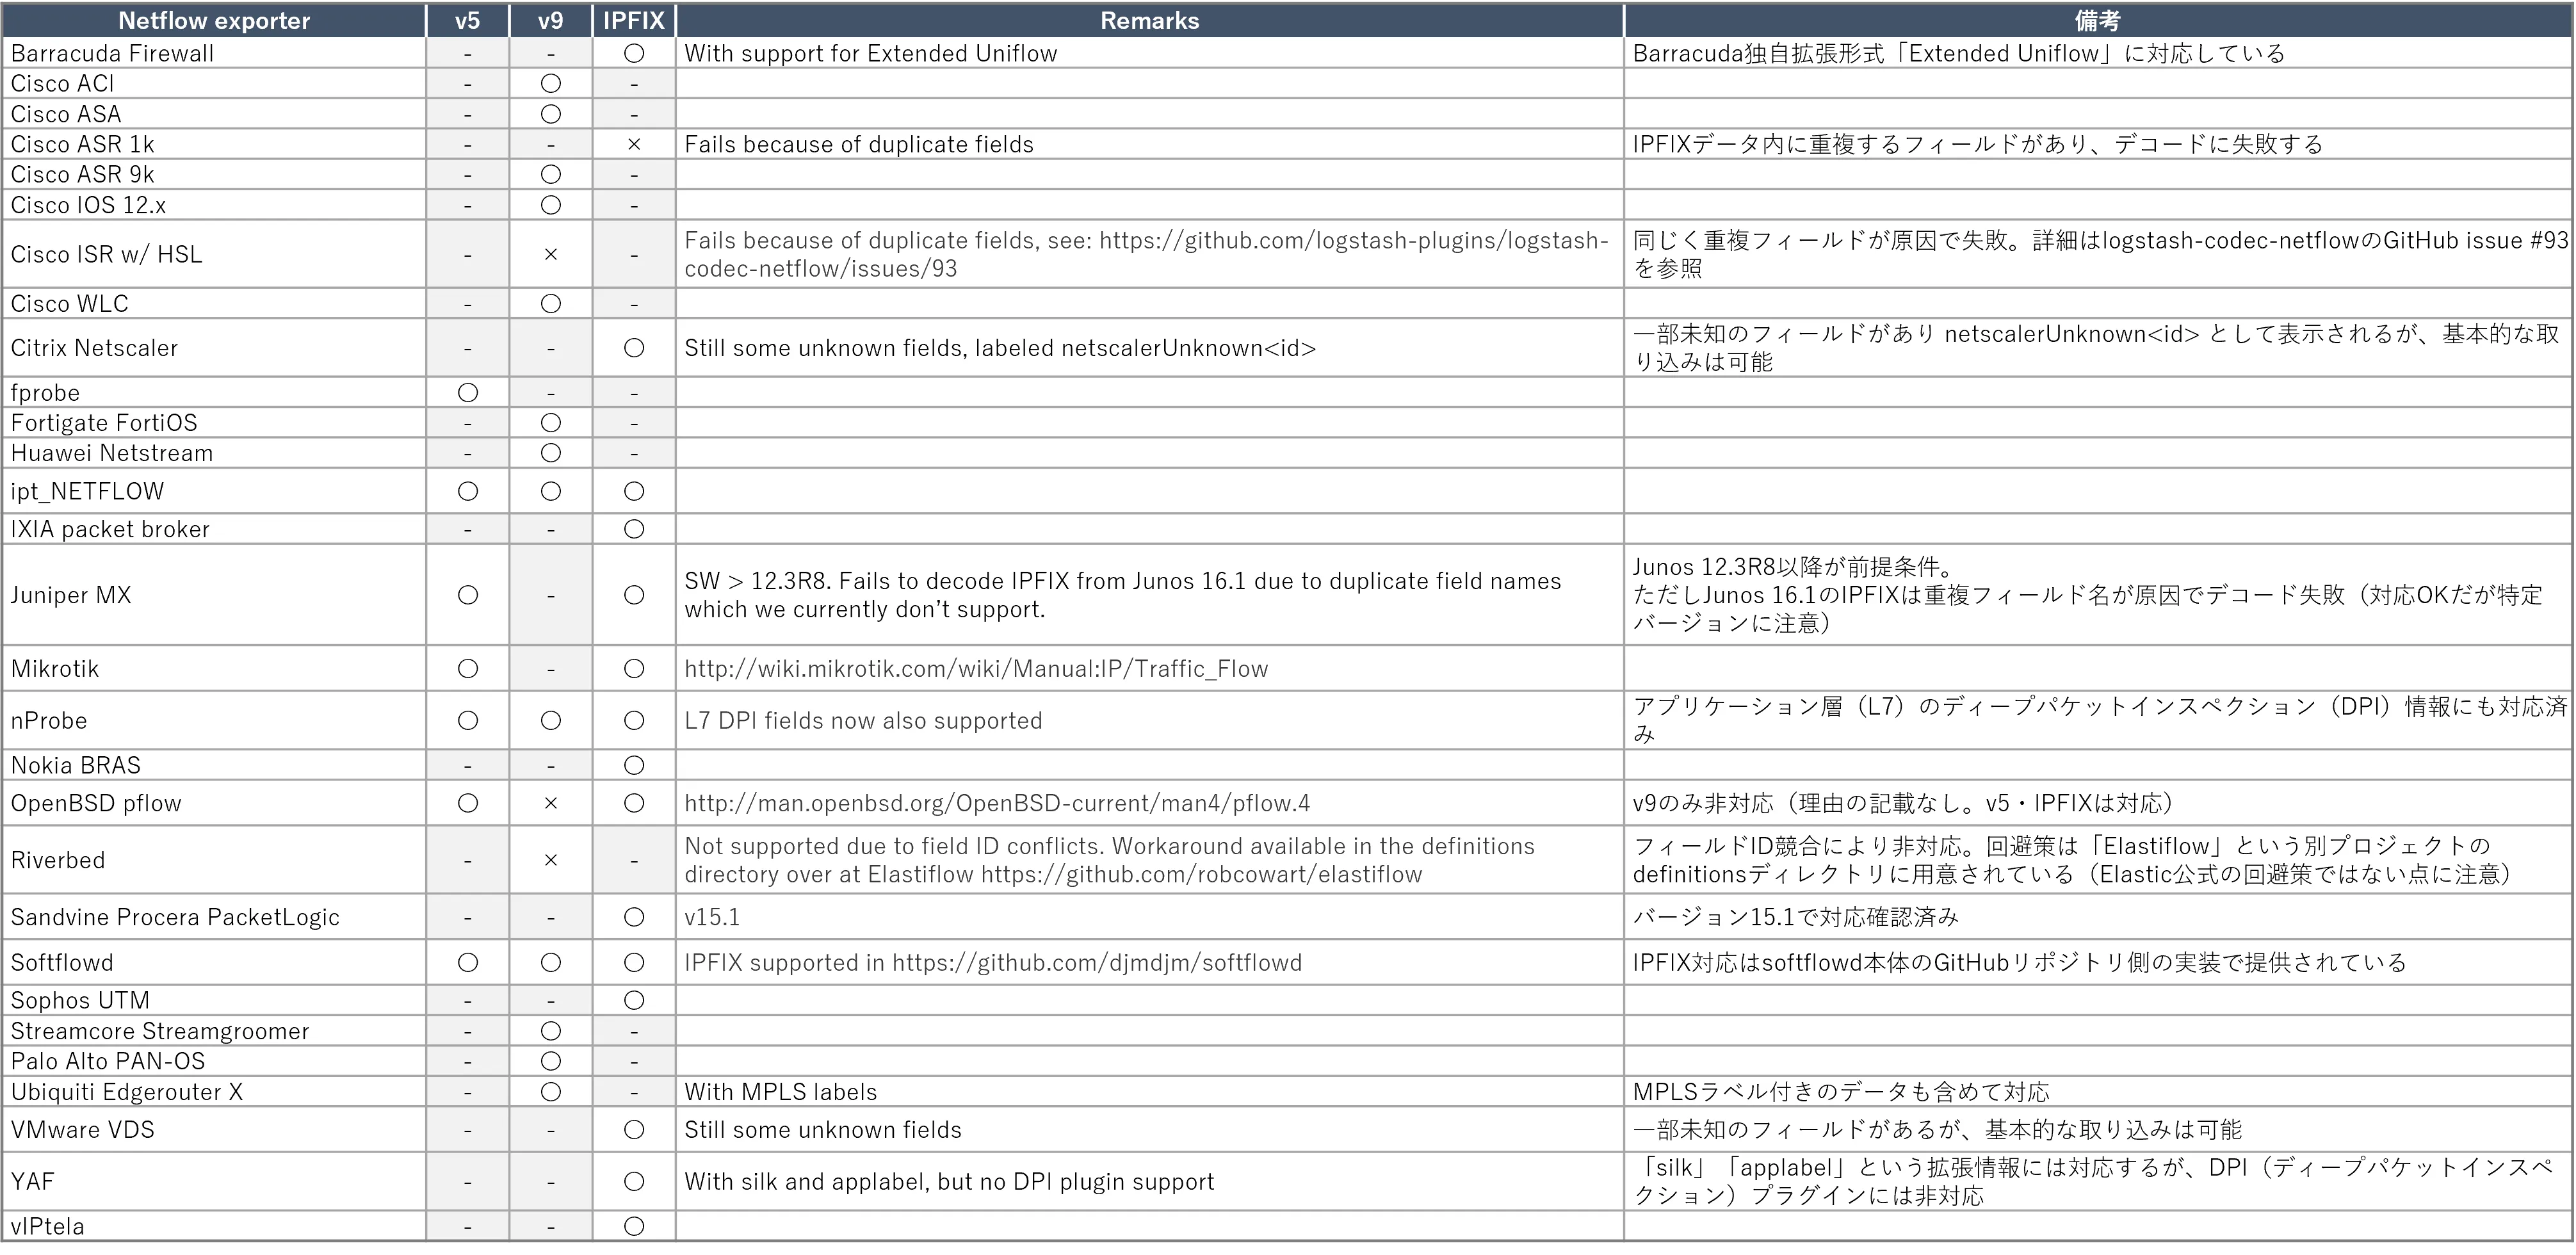Viewport: 2576px width, 1255px height.
Task: Select the 'Huawei Netstream' cell
Action: coord(214,453)
